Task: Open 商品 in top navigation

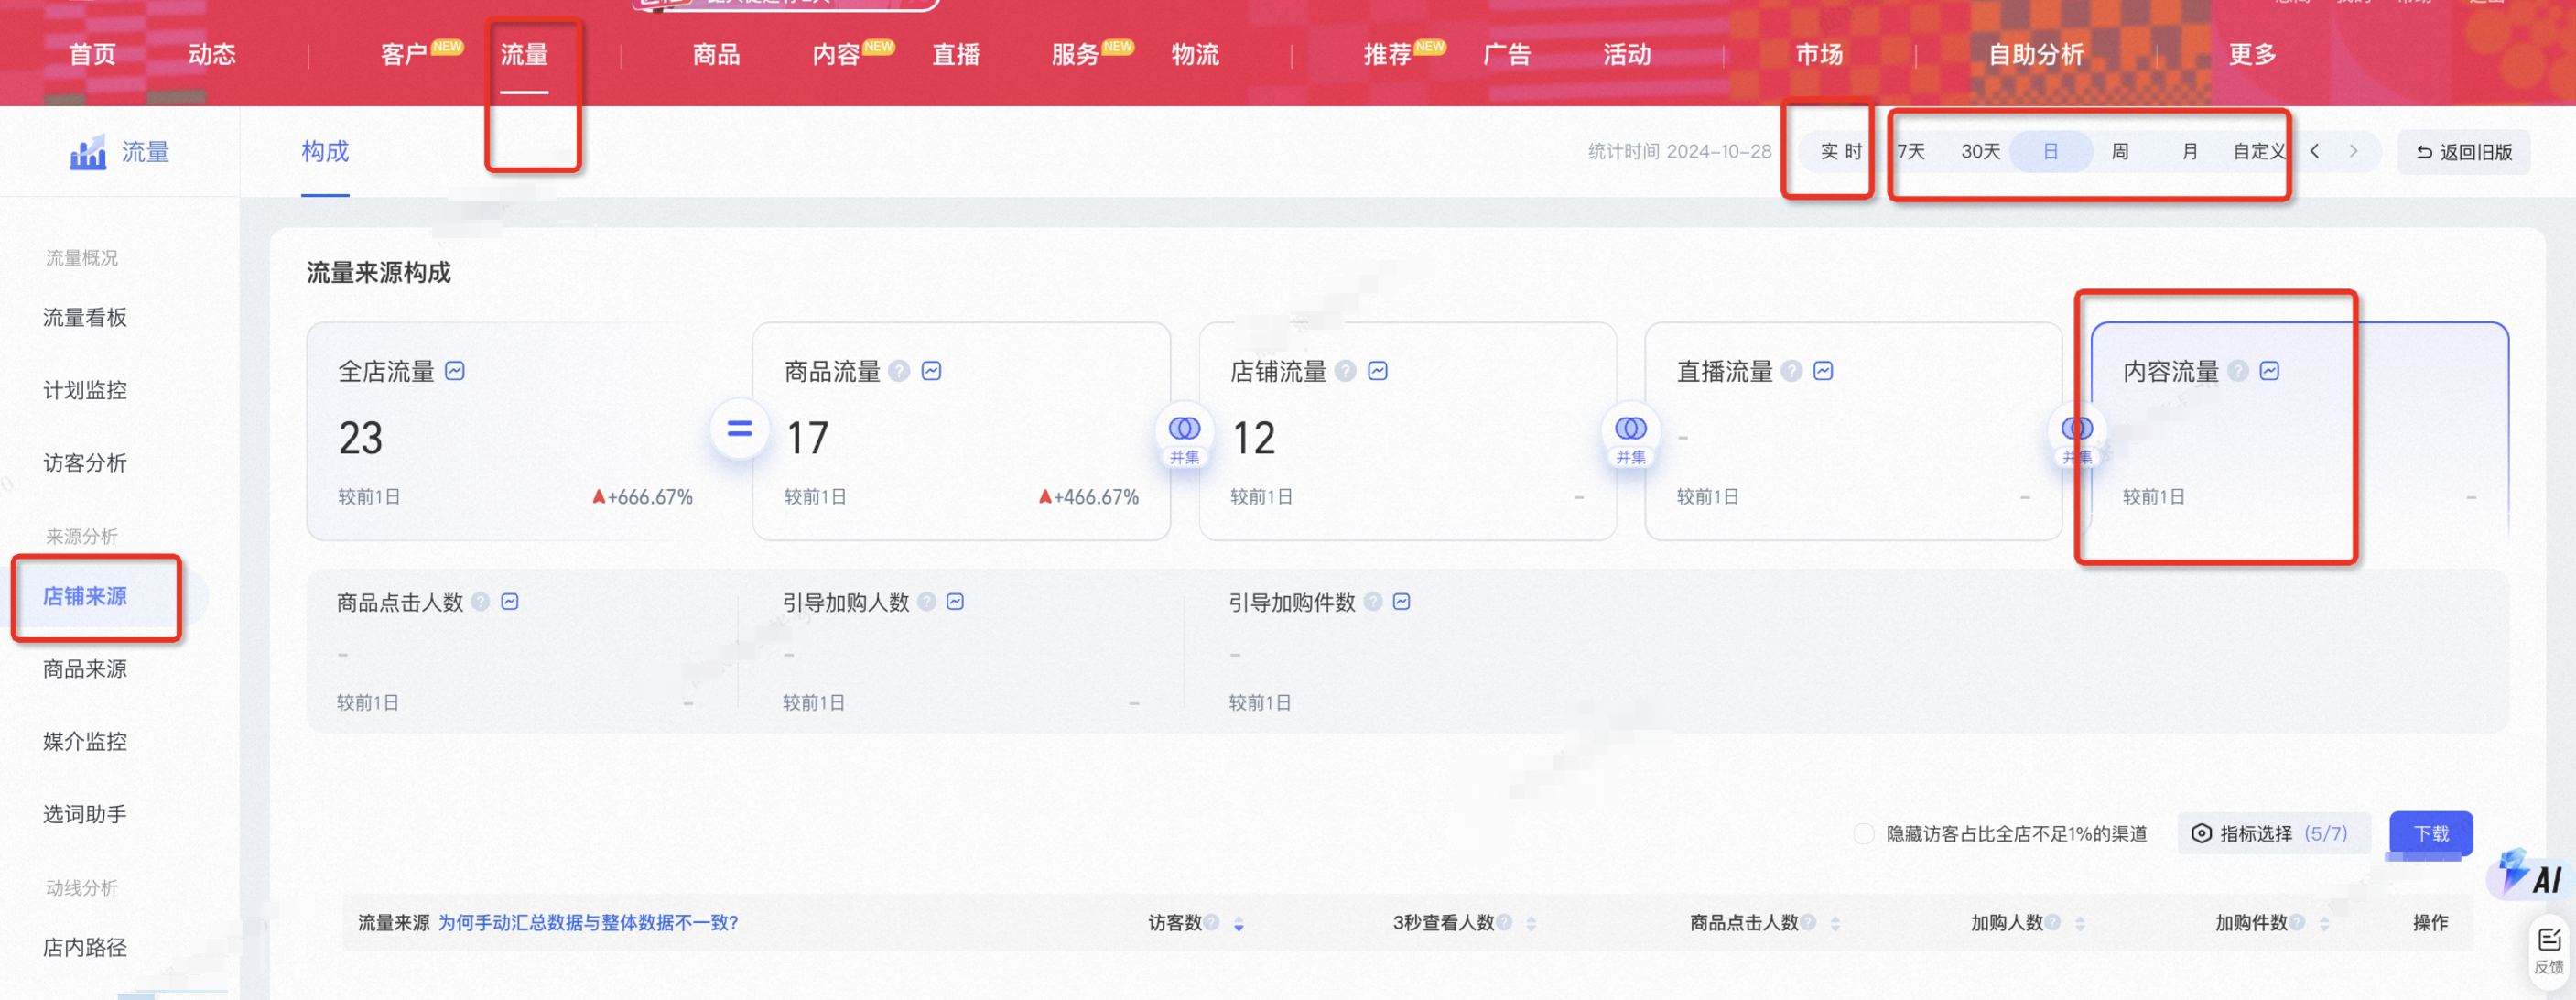Action: point(716,54)
